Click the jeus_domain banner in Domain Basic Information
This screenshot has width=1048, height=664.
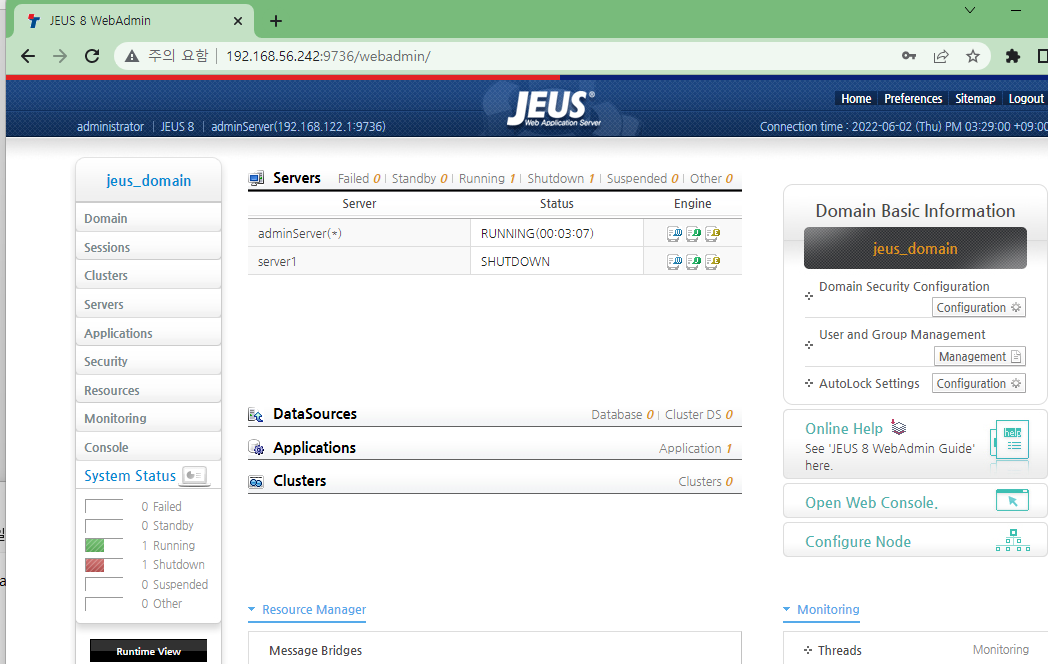[x=915, y=248]
